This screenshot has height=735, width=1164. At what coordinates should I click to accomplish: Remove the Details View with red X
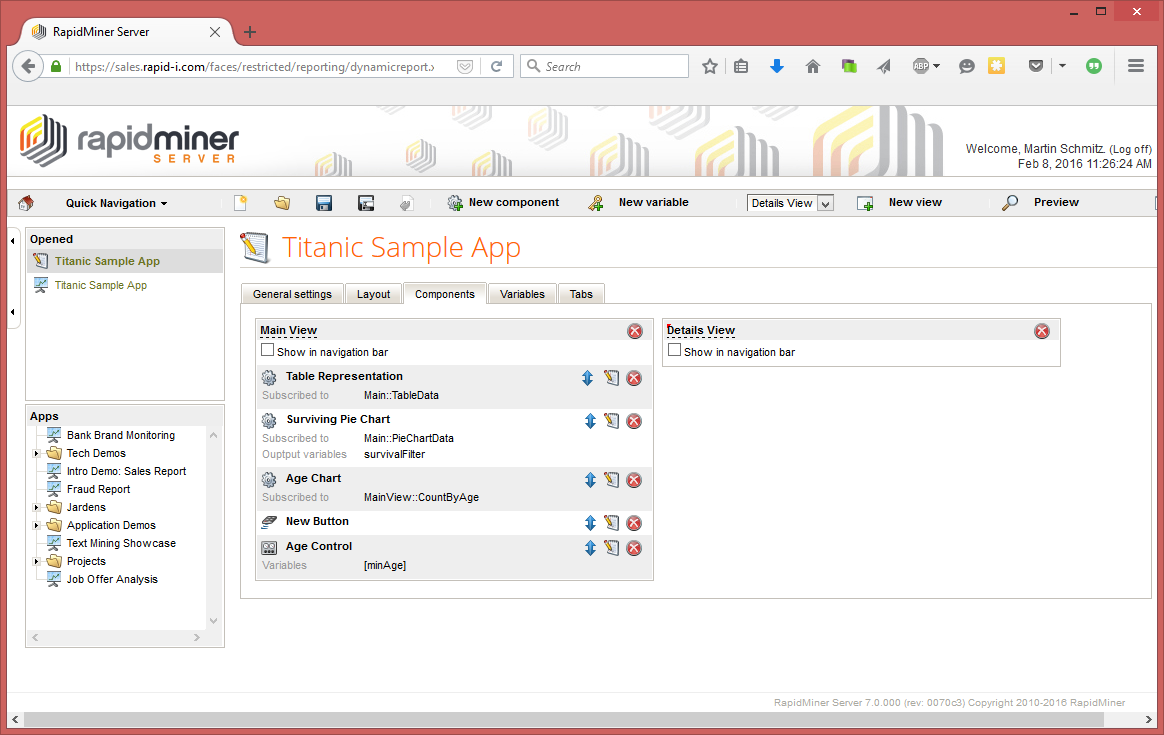pyautogui.click(x=1042, y=331)
